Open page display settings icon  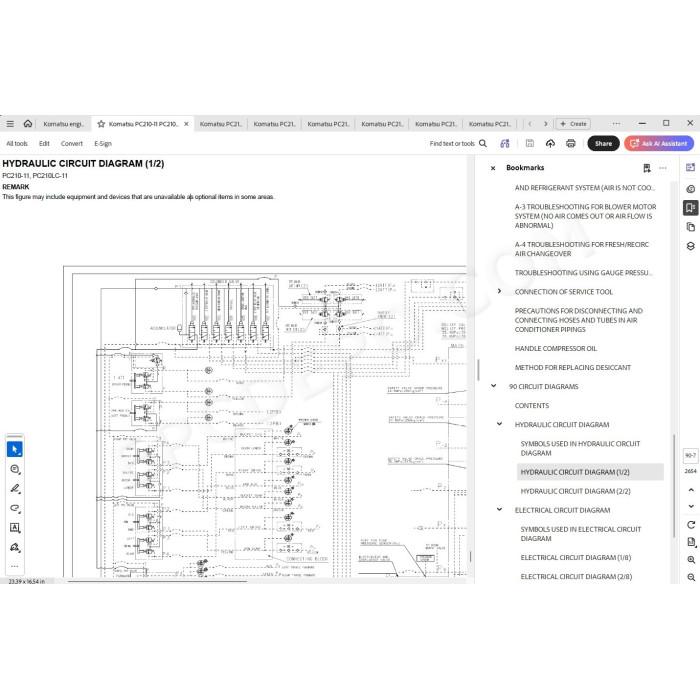(x=691, y=542)
